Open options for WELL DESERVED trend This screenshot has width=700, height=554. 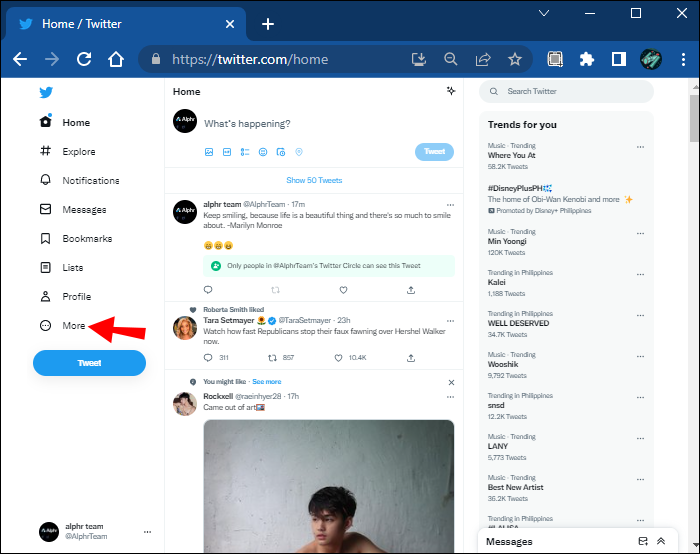tap(640, 315)
